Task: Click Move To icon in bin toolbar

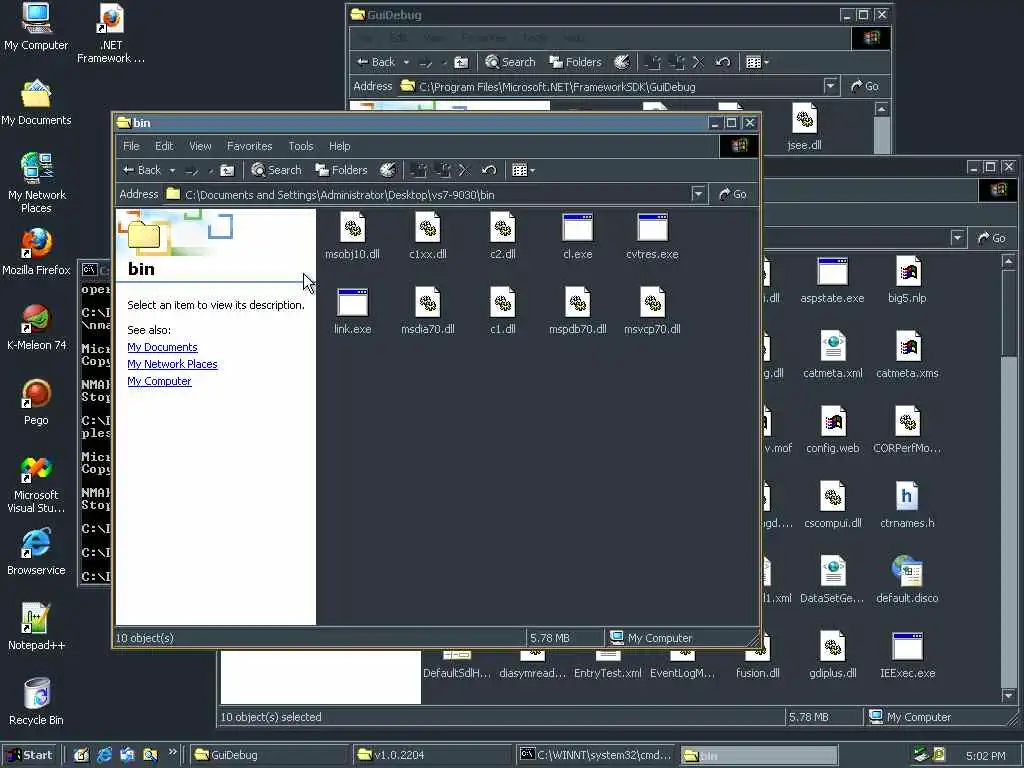Action: [417, 170]
